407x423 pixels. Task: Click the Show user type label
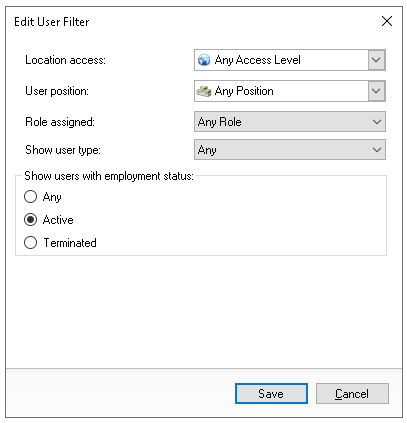pyautogui.click(x=63, y=150)
